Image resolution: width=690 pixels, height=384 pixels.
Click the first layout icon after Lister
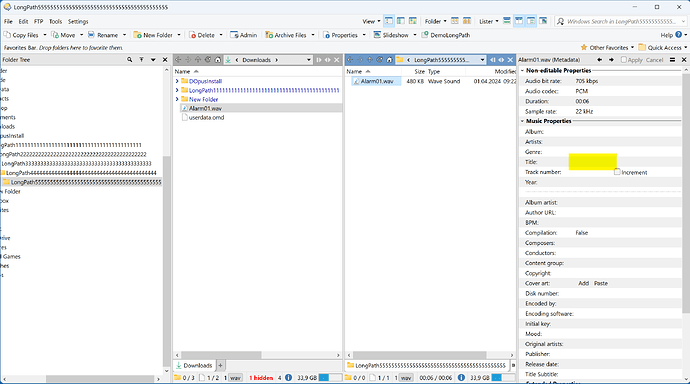[507, 21]
